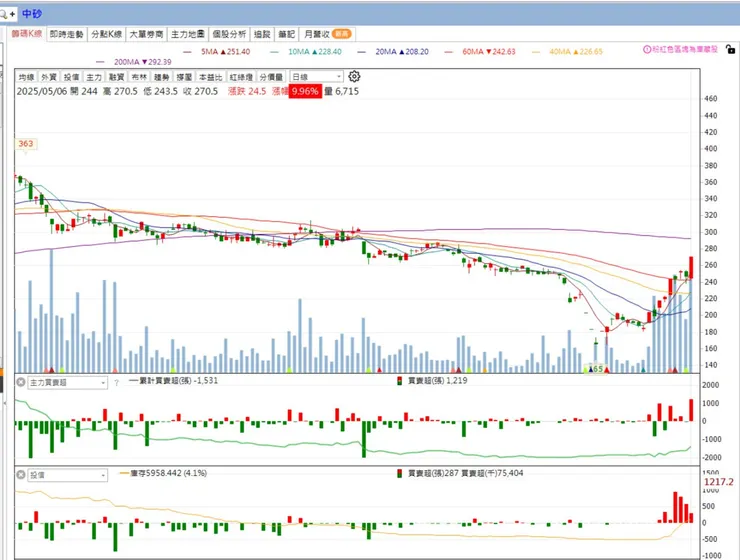Screen dimensions: 740x560
Task: Click the orange badge on 月營收 tab
Action: (x=341, y=34)
